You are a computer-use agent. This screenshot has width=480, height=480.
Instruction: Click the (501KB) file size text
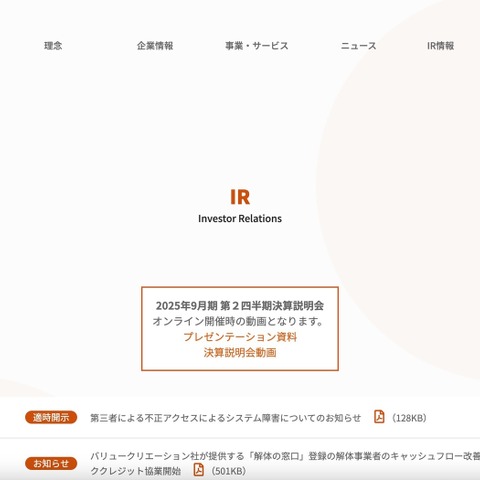[229, 471]
